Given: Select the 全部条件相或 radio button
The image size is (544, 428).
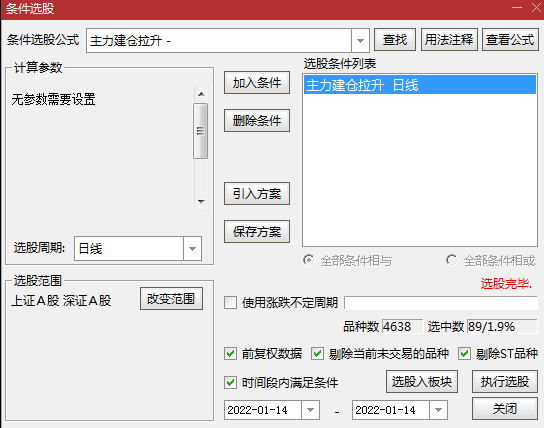Looking at the screenshot, I should 451,260.
